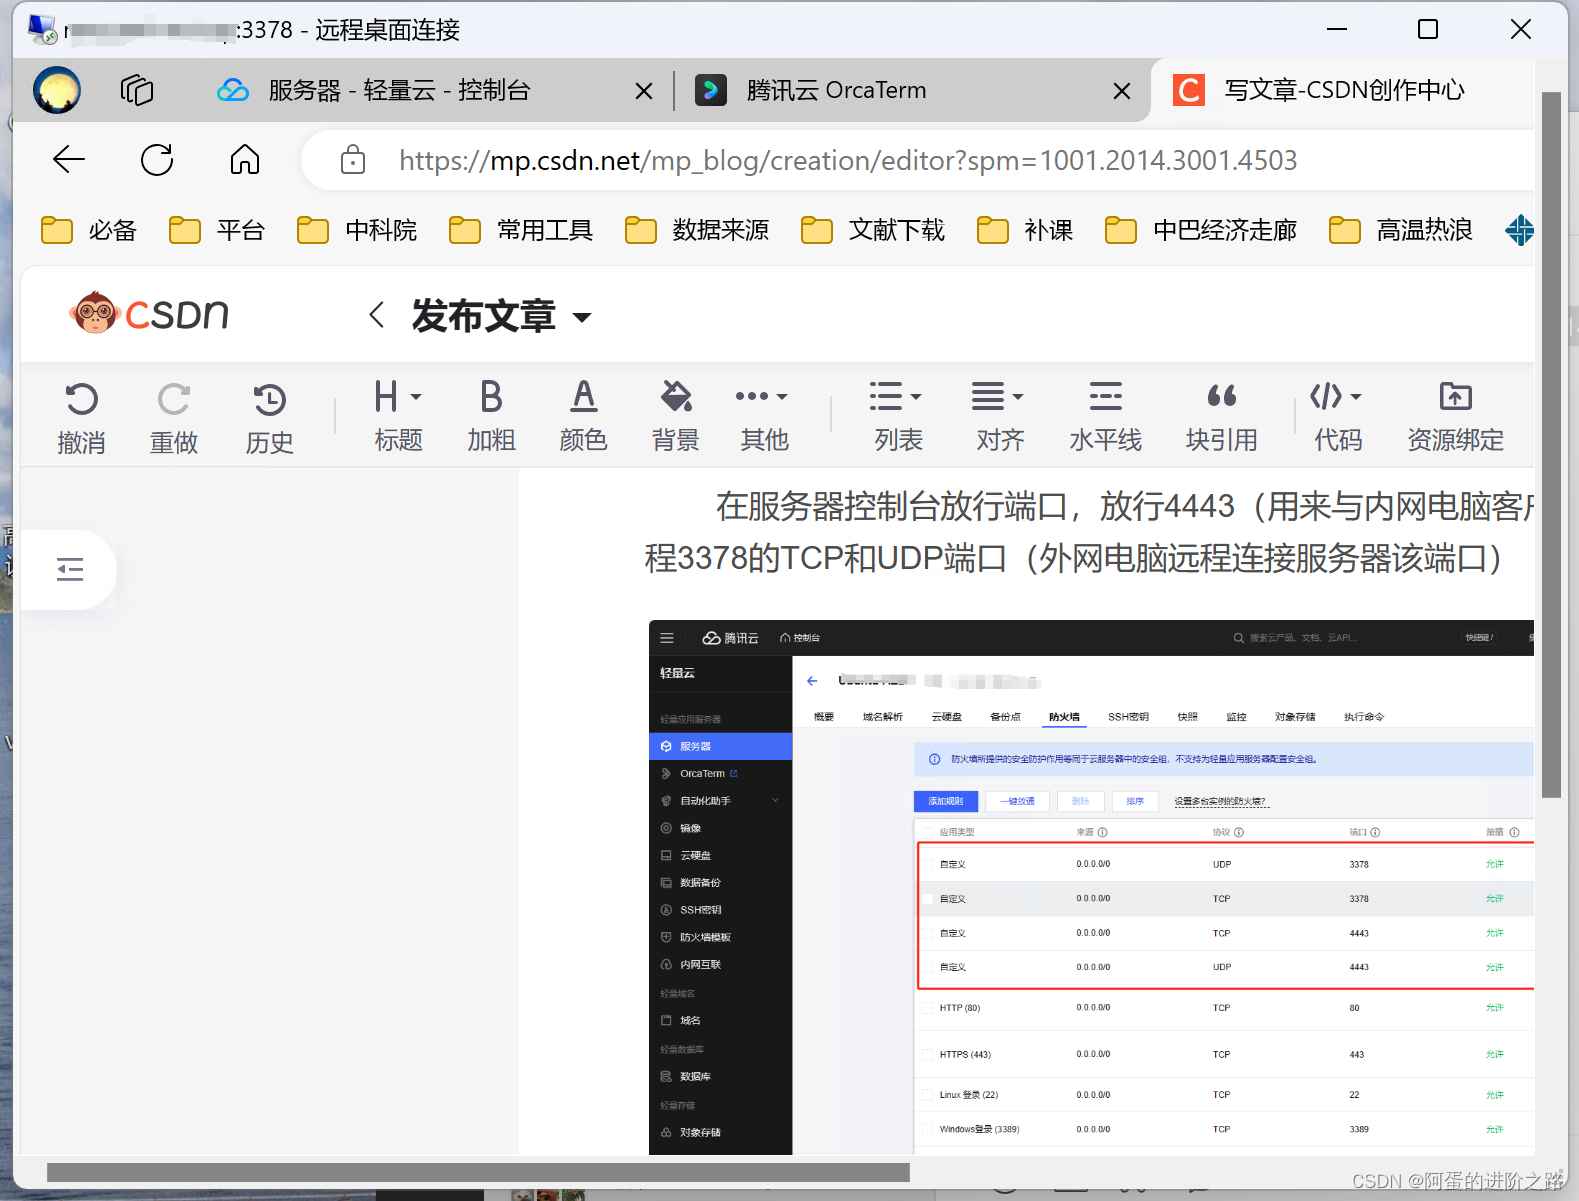The width and height of the screenshot is (1579, 1201).
Task: Open 数据来源 bookmark folder
Action: (x=697, y=230)
